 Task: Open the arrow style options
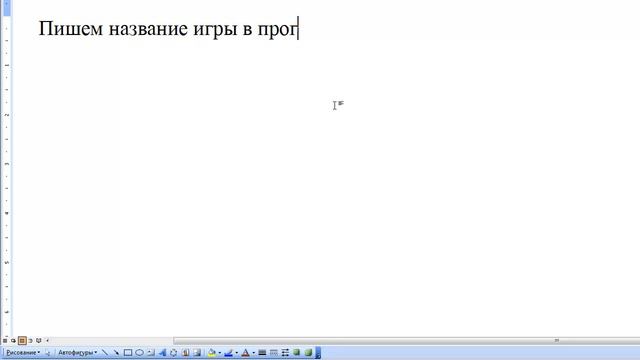pyautogui.click(x=285, y=352)
